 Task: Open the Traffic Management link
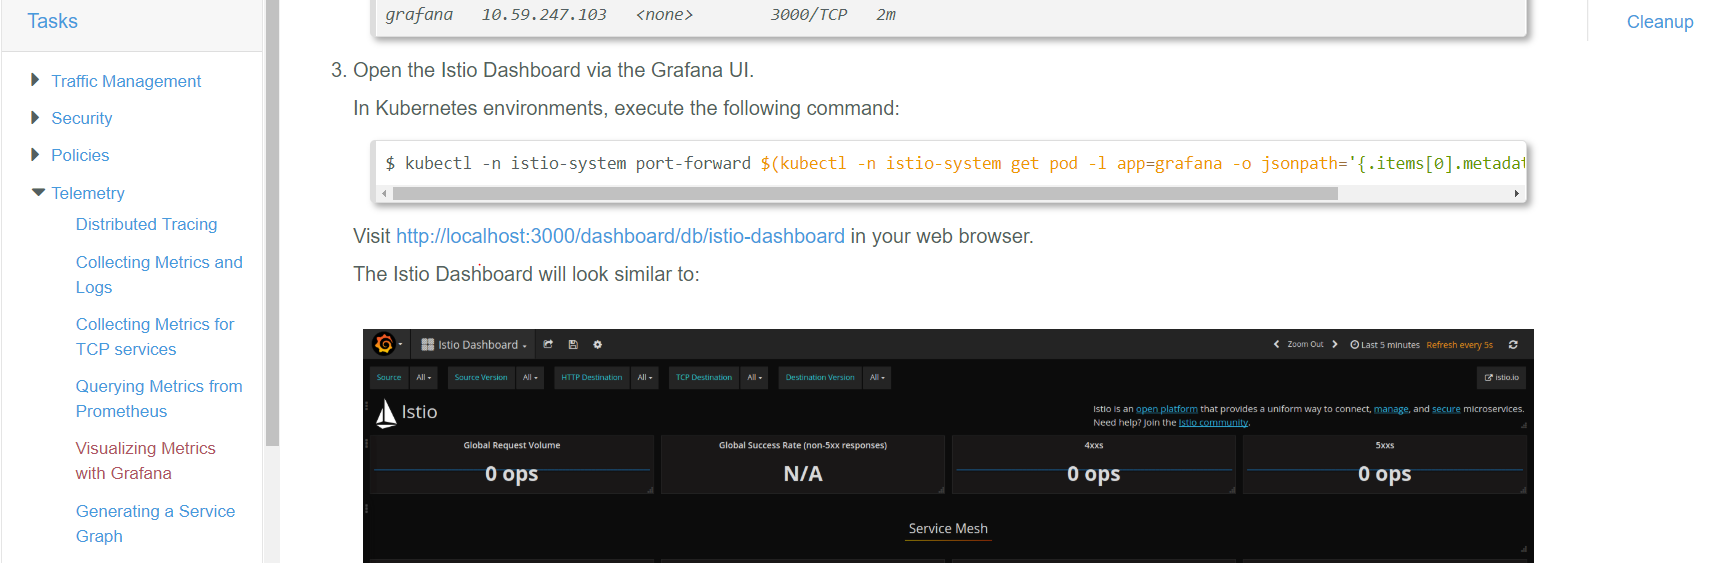pos(126,81)
